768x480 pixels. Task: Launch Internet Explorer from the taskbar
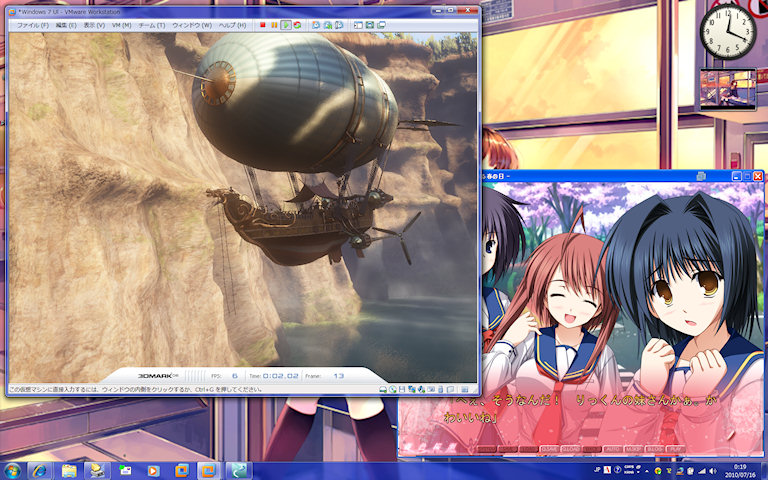tap(40, 471)
